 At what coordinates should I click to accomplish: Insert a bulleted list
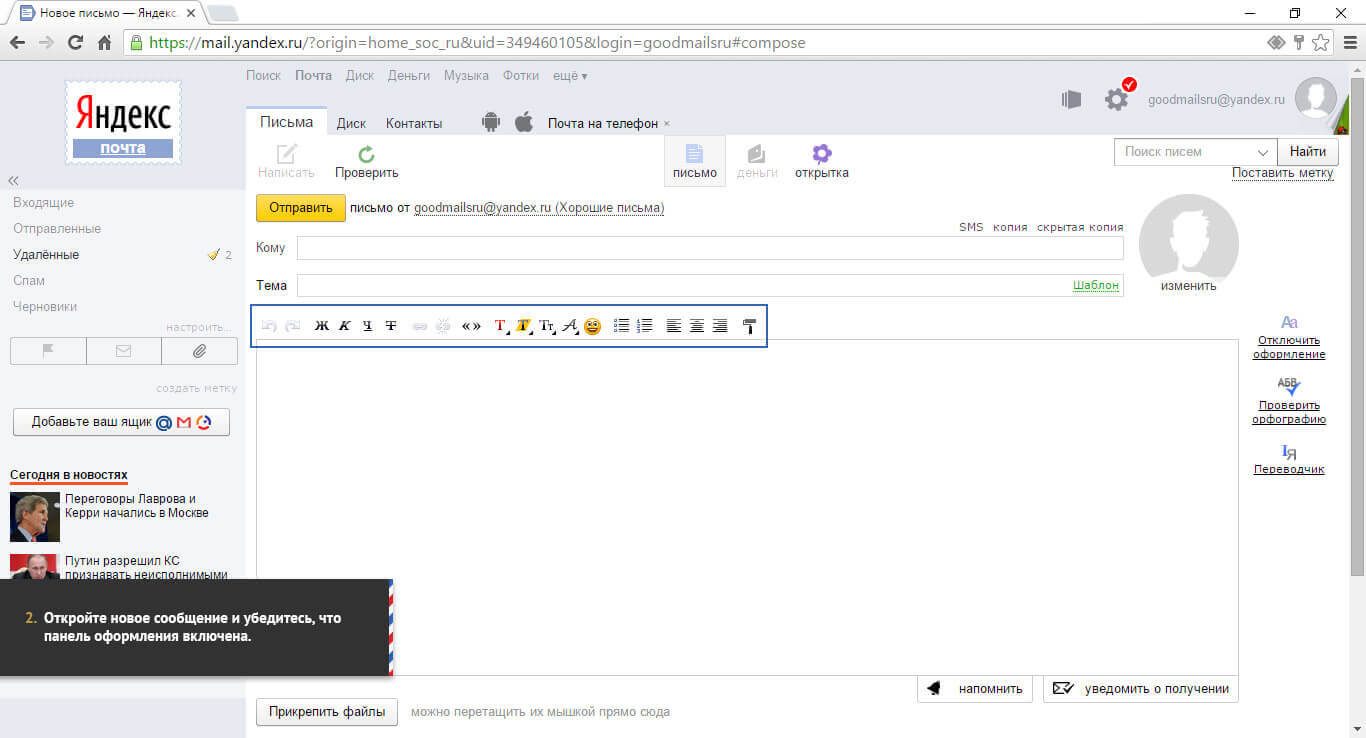[621, 326]
